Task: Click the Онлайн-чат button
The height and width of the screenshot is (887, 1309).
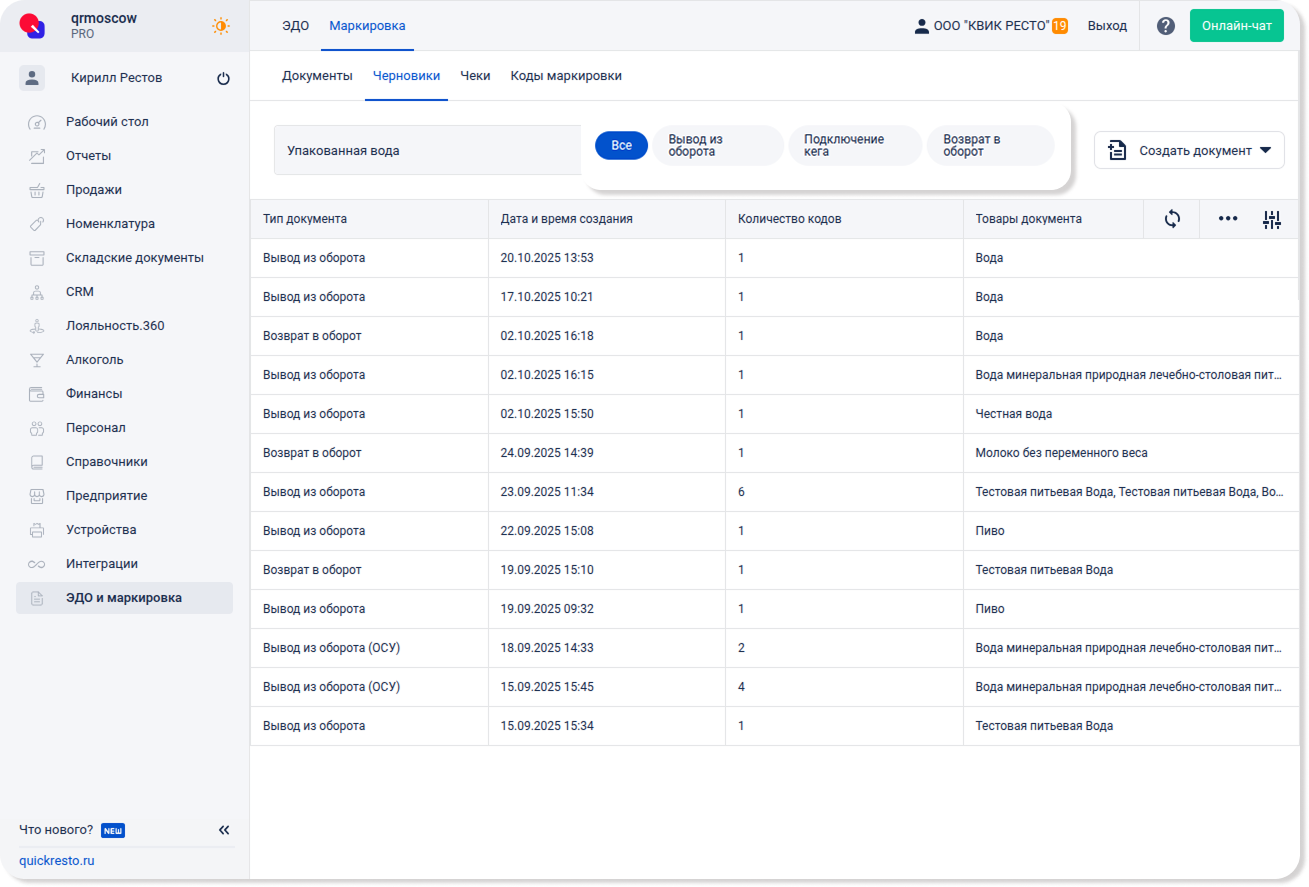Action: click(x=1236, y=26)
